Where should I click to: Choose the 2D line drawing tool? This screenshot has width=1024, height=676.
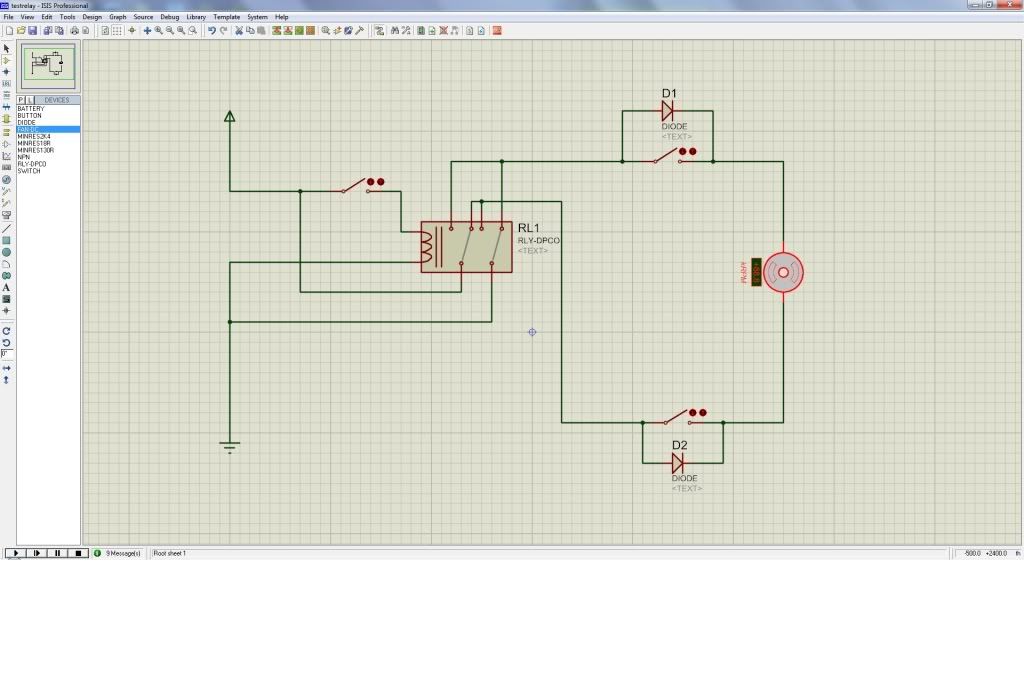(6, 228)
